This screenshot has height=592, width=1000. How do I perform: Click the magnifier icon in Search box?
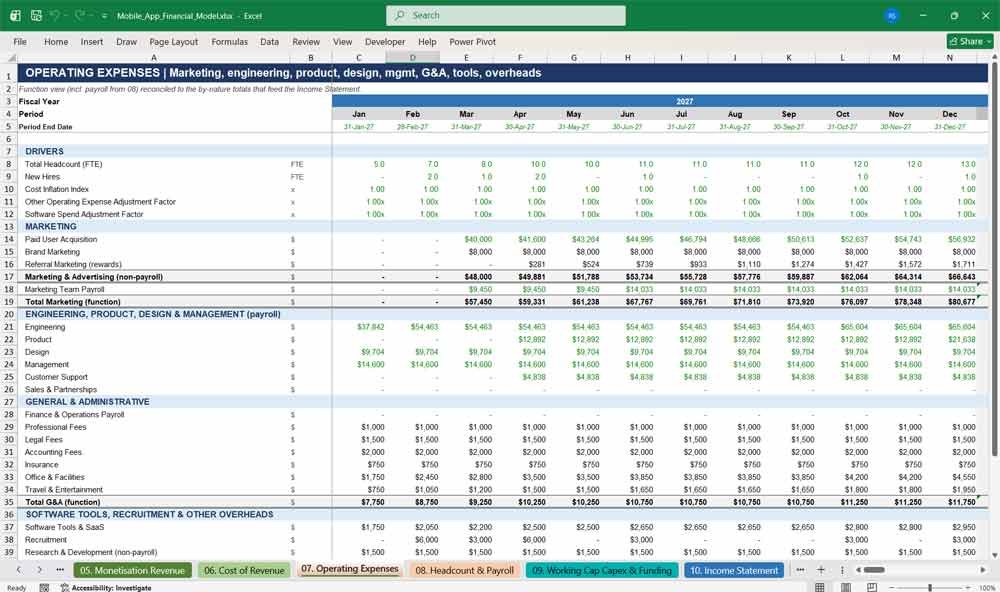point(400,15)
